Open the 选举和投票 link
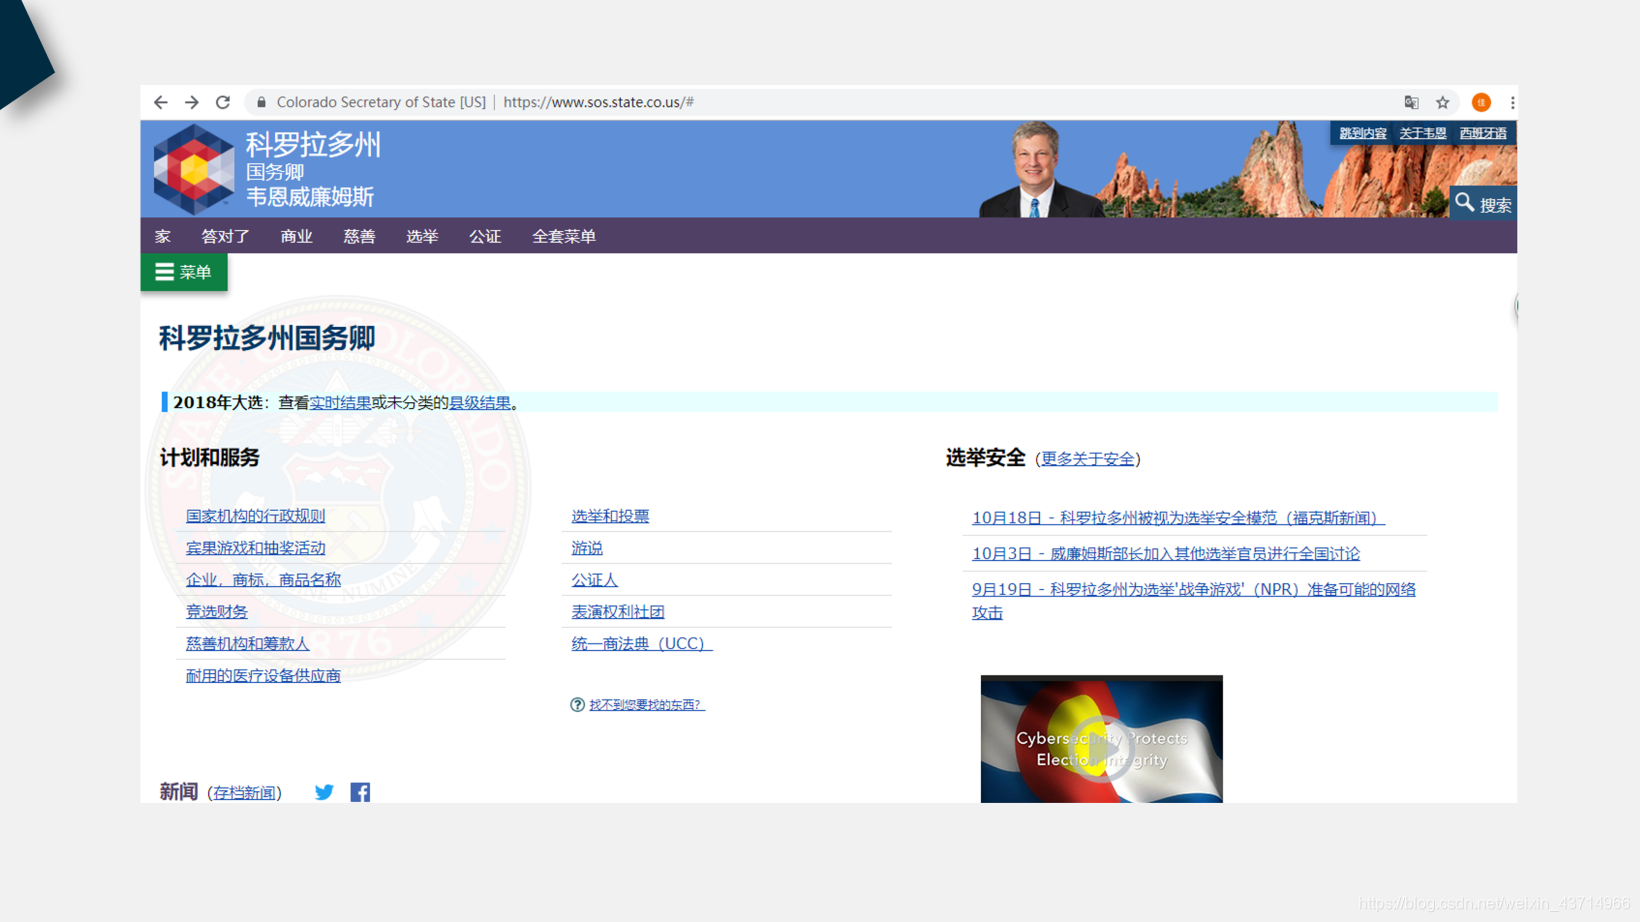The width and height of the screenshot is (1640, 922). click(610, 516)
